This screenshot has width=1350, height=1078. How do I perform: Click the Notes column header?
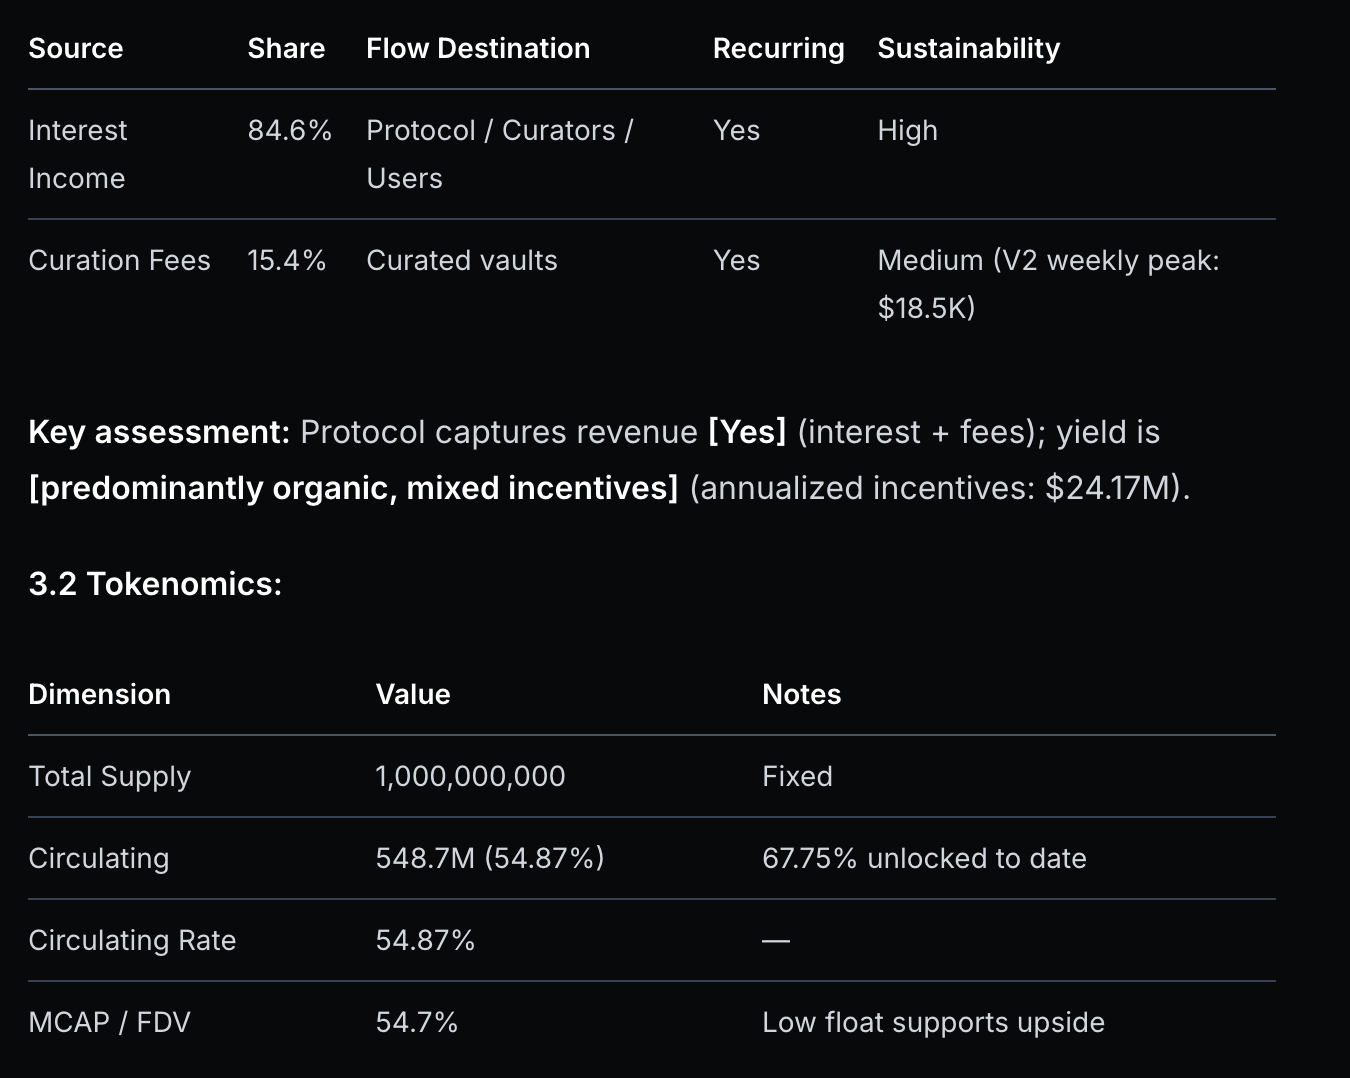[x=801, y=694]
